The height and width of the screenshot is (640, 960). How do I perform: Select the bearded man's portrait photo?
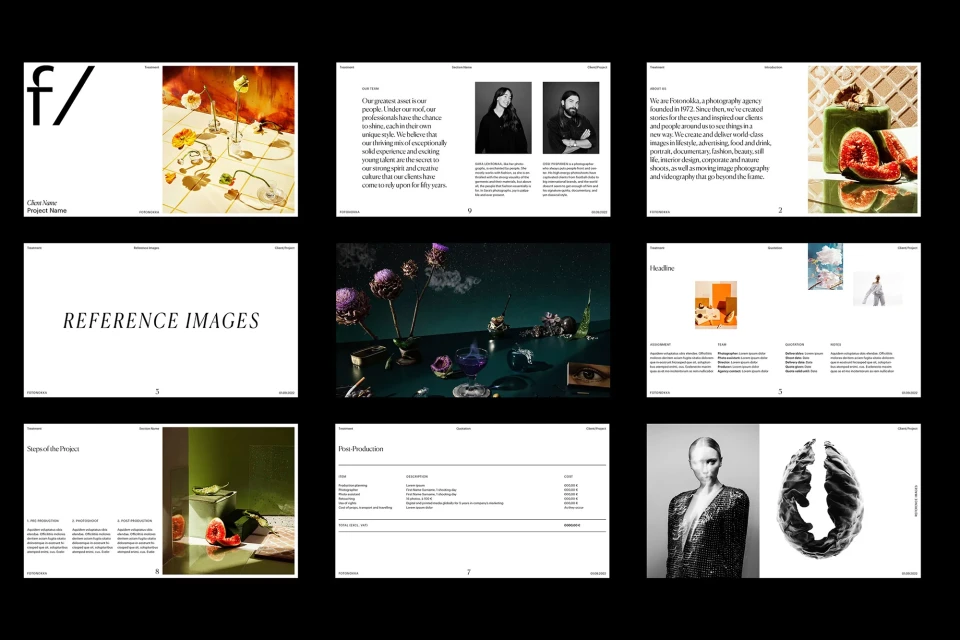click(570, 117)
